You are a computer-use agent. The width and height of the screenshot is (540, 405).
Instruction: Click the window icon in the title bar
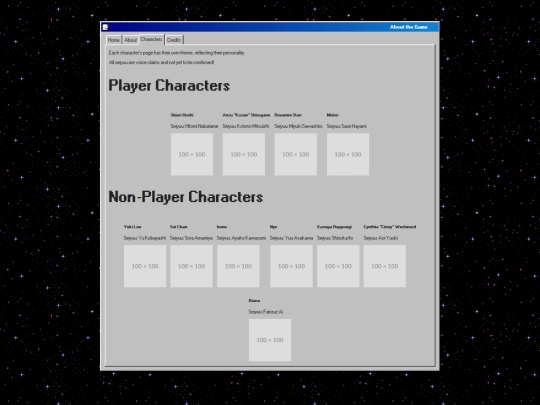[x=106, y=27]
